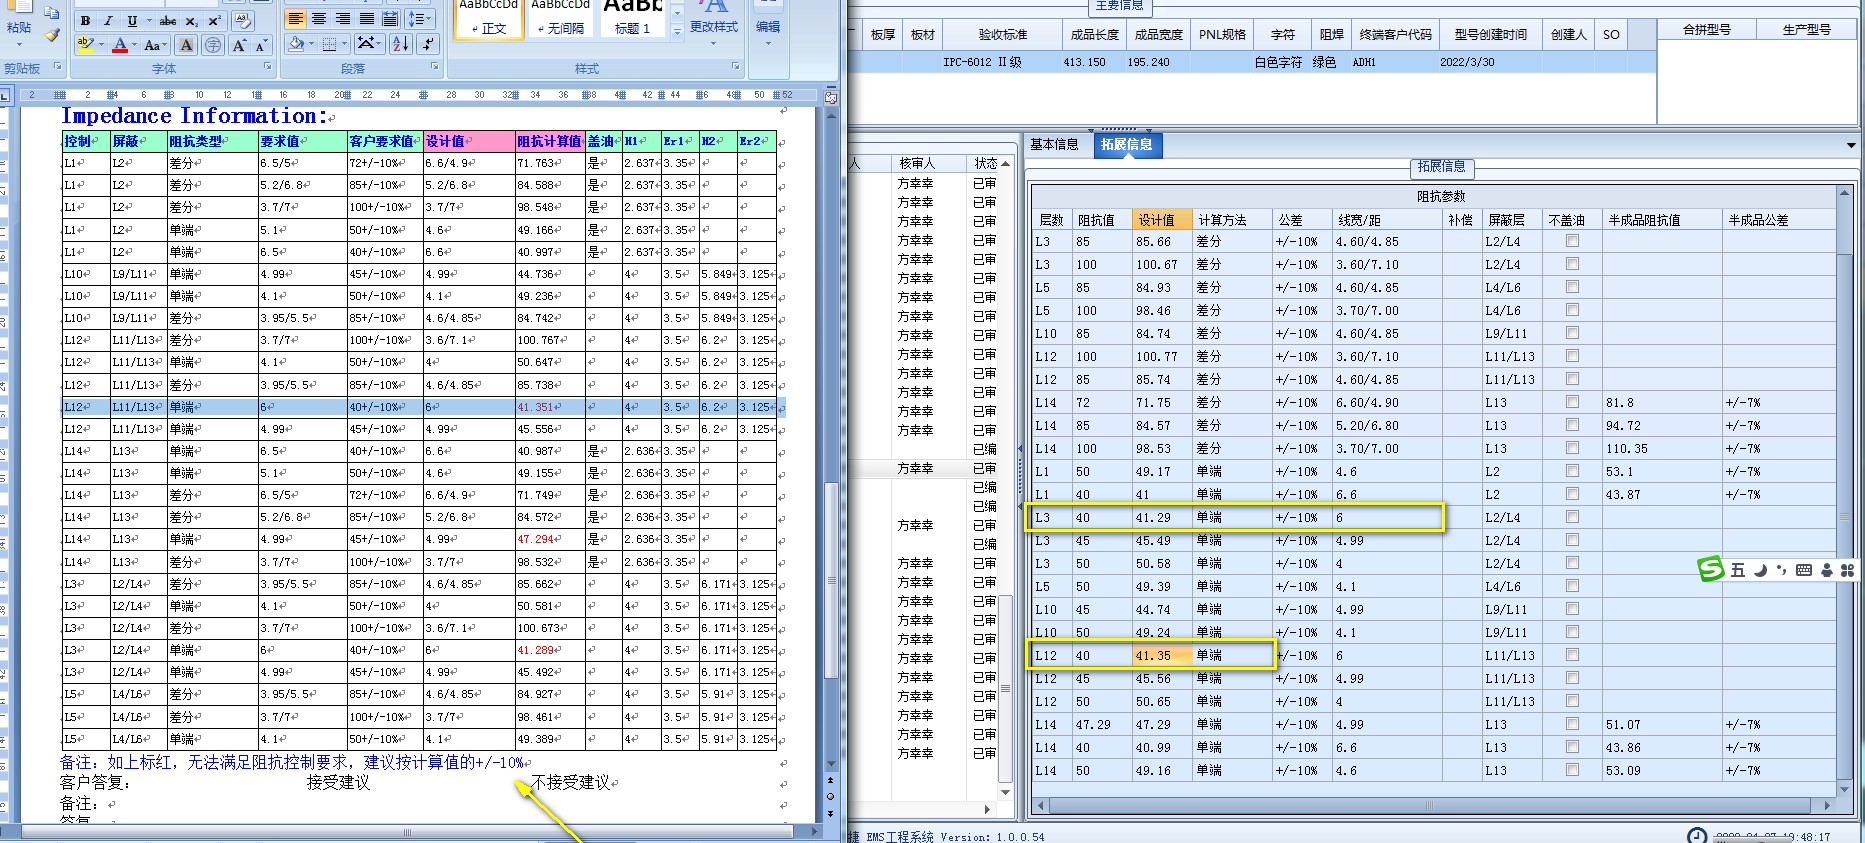
Task: Apply strikethrough formatting
Action: tap(168, 20)
